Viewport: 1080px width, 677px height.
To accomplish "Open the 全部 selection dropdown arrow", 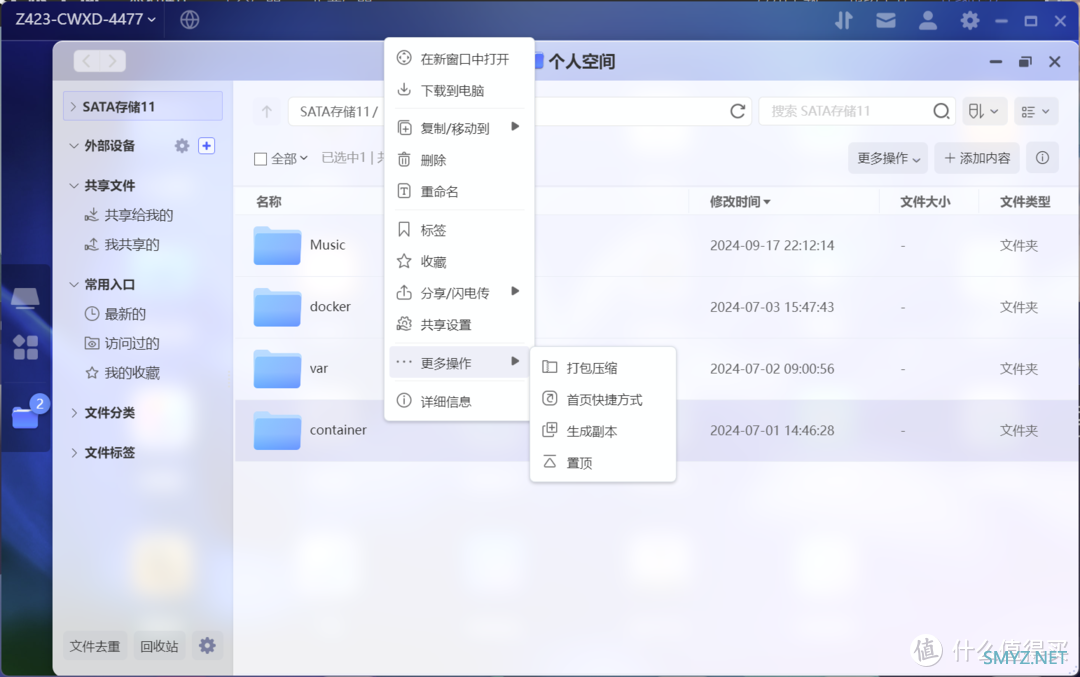I will 304,158.
